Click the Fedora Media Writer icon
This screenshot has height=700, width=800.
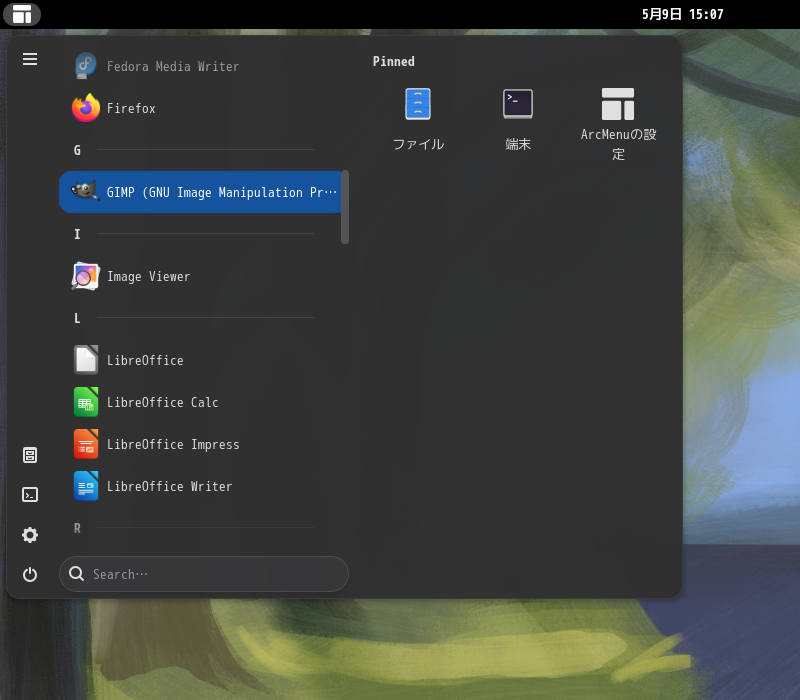click(x=86, y=66)
